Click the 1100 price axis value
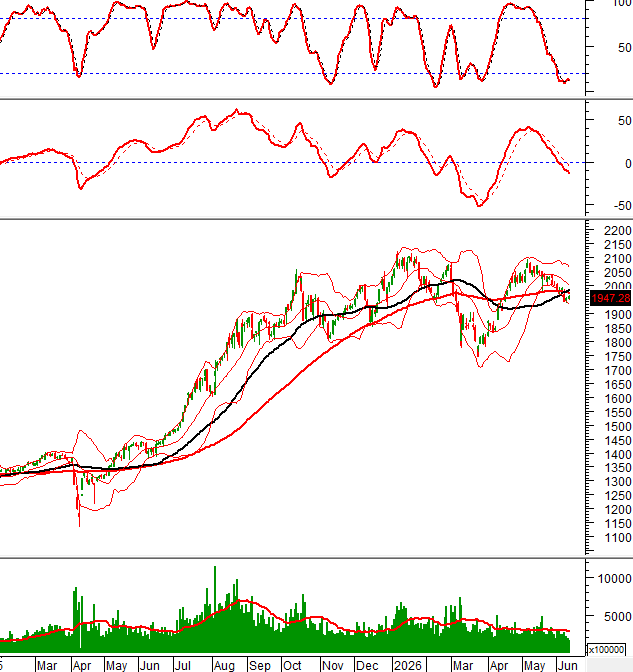Image resolution: width=633 pixels, height=672 pixels. pos(617,538)
